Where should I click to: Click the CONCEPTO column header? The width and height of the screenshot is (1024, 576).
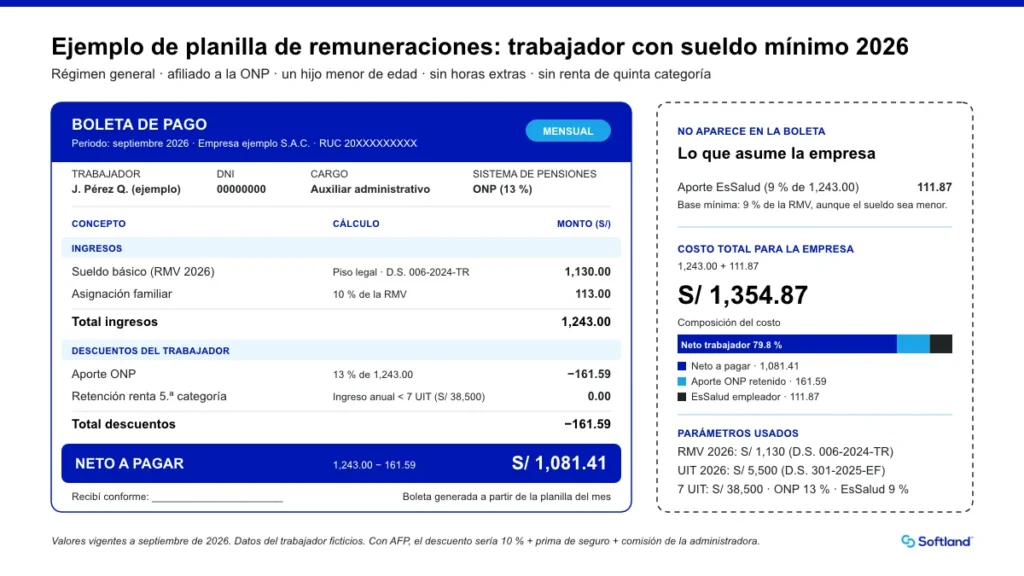(99, 223)
